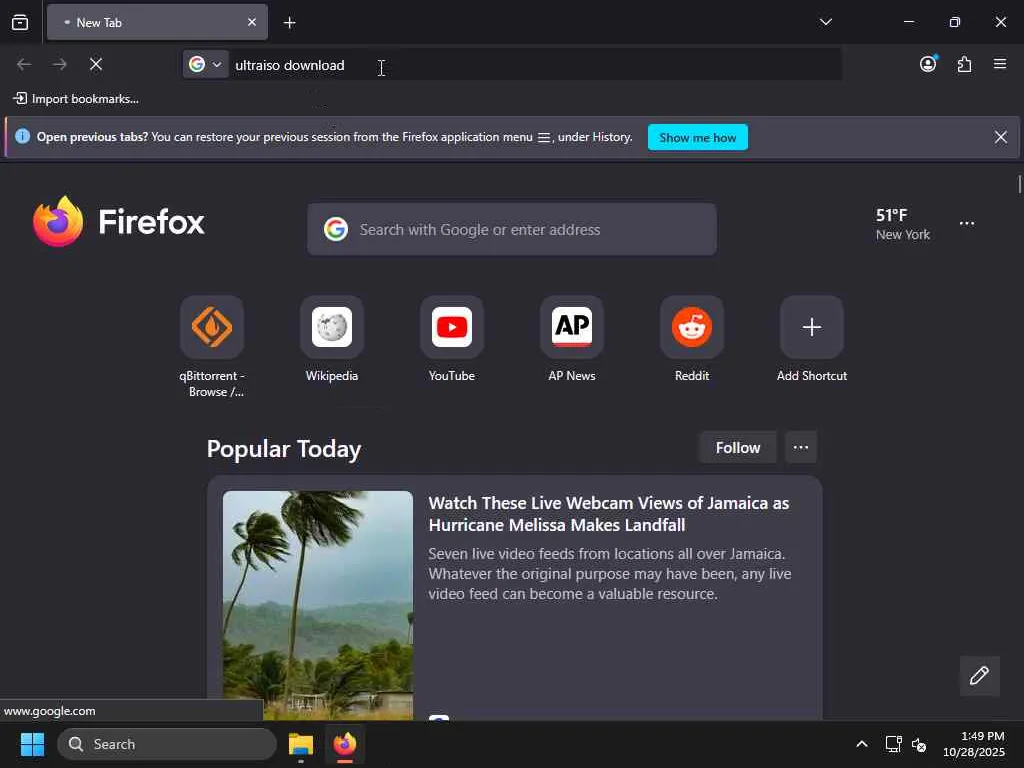The height and width of the screenshot is (768, 1024).
Task: Click the Show me how button
Action: tap(697, 137)
